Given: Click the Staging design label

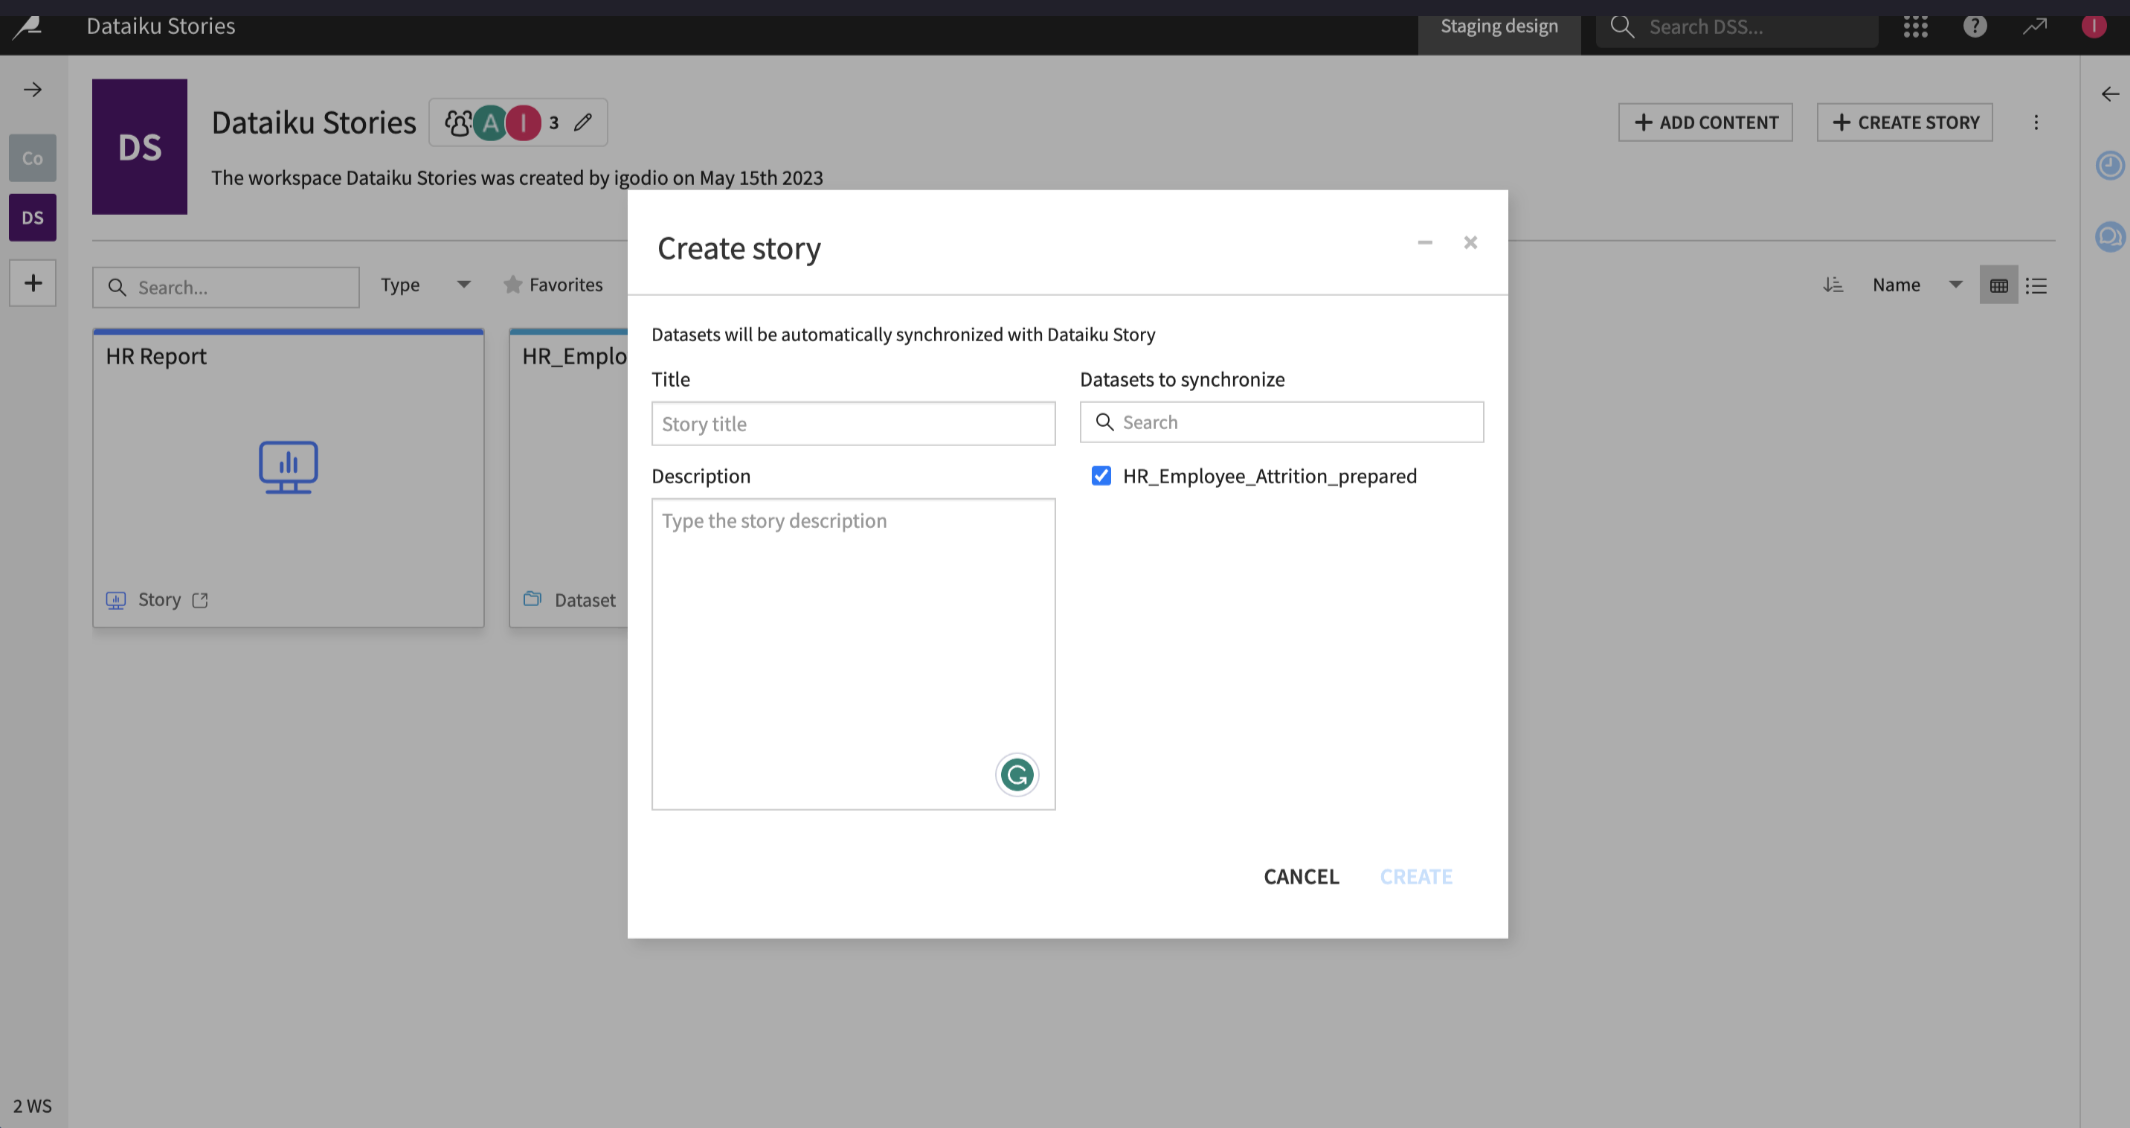Looking at the screenshot, I should (x=1499, y=27).
